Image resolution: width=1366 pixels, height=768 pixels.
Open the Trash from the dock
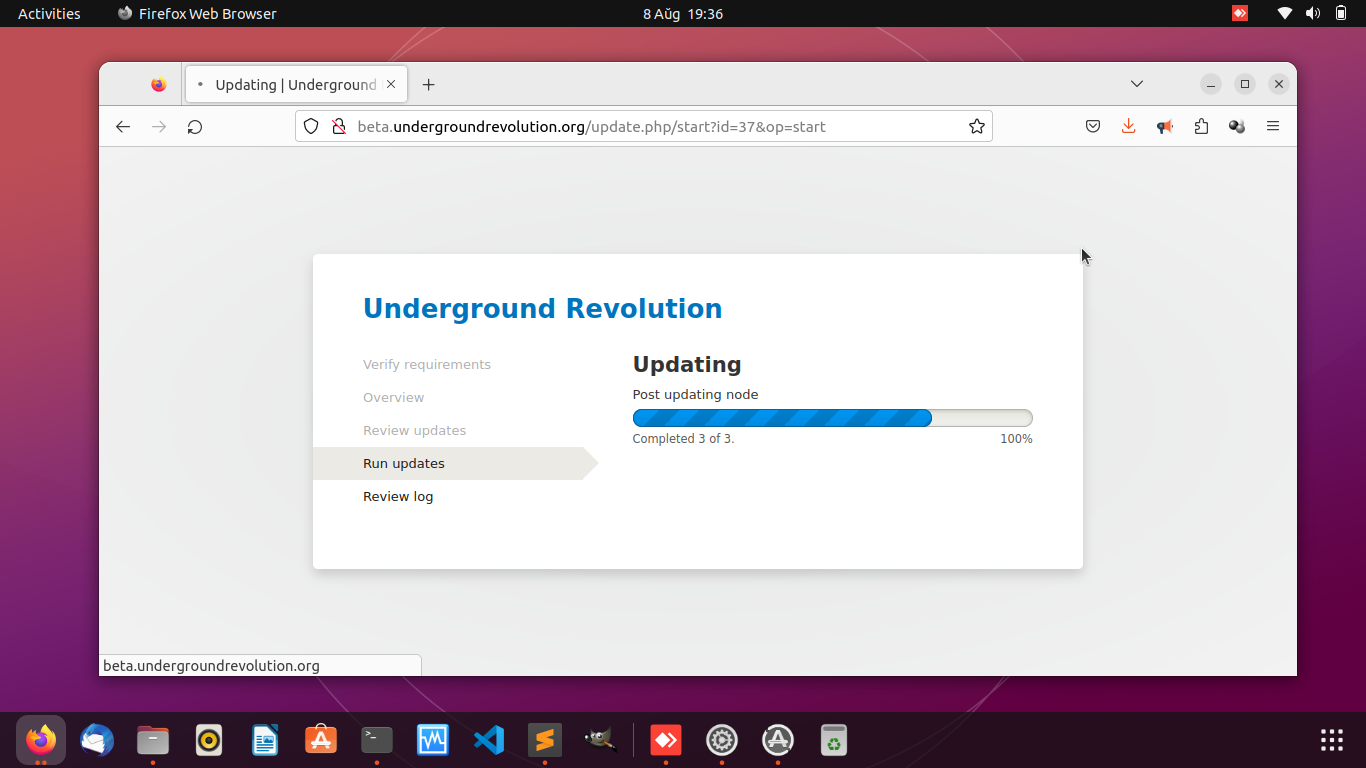click(834, 740)
